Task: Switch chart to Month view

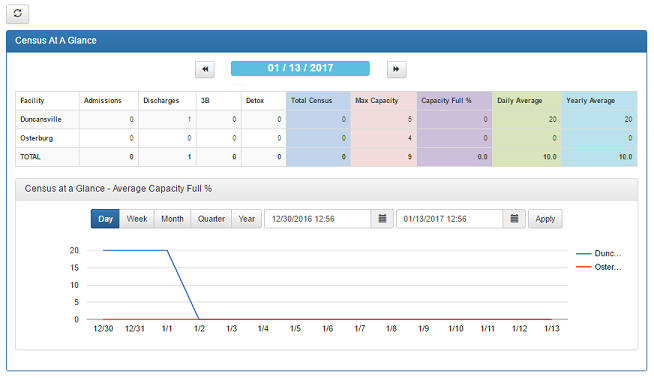Action: (172, 219)
